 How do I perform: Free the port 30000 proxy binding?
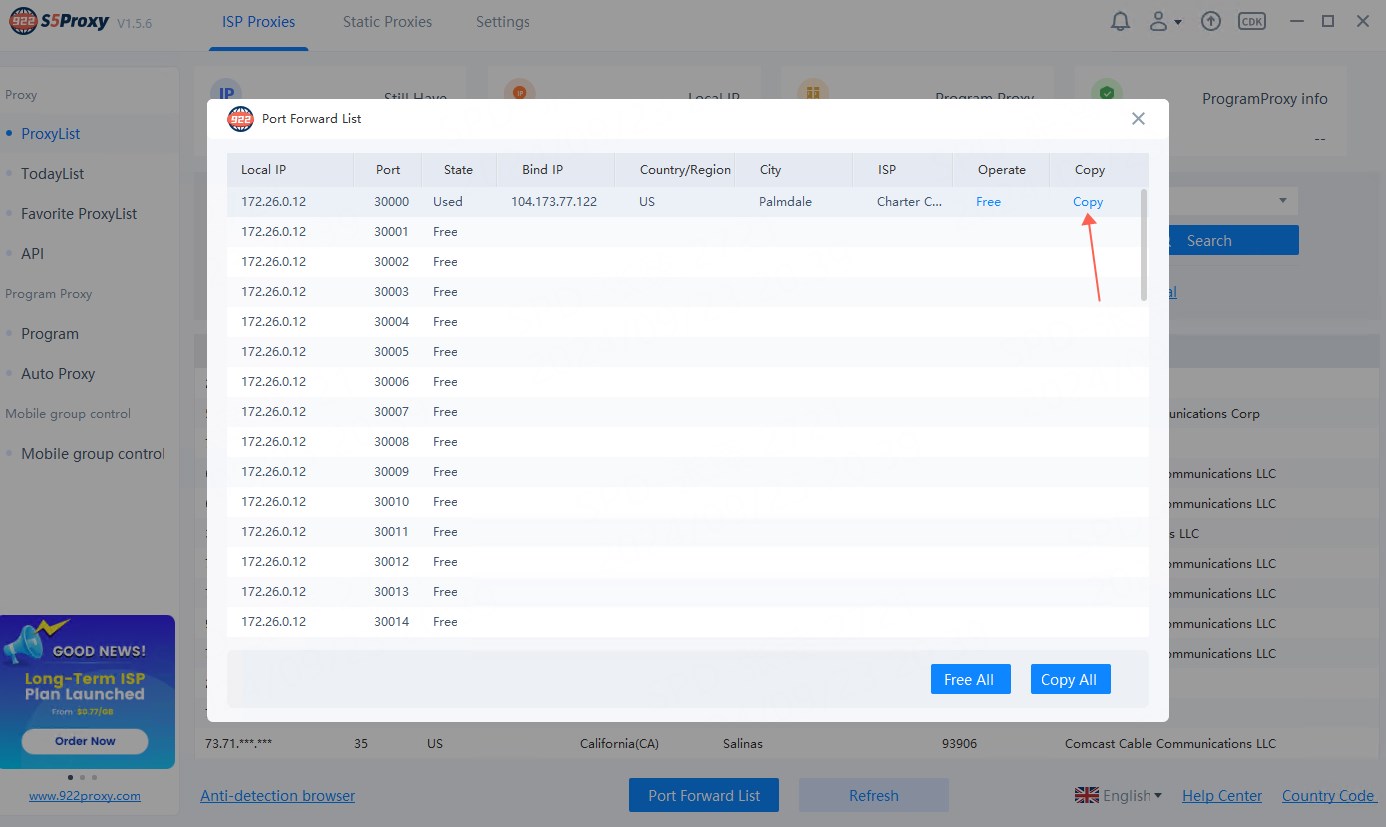point(988,201)
